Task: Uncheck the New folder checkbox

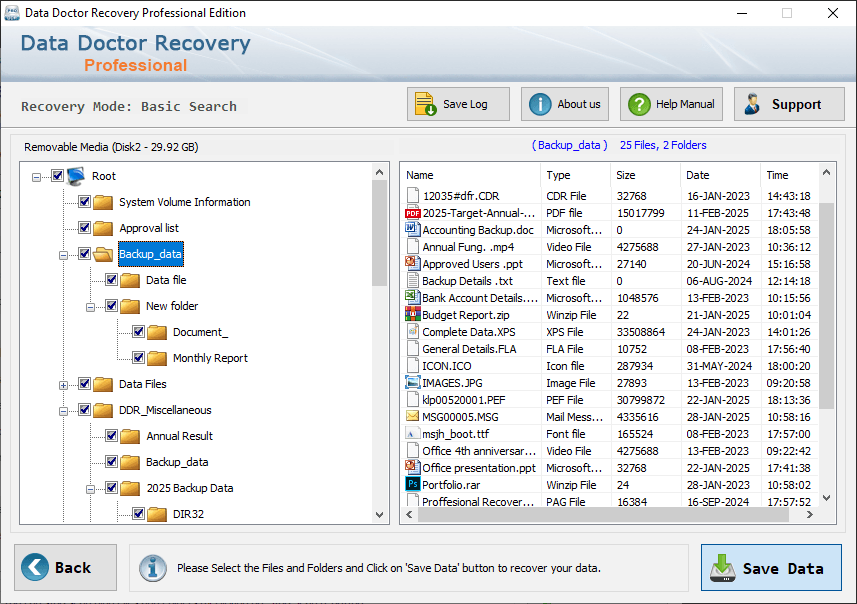Action: (111, 306)
